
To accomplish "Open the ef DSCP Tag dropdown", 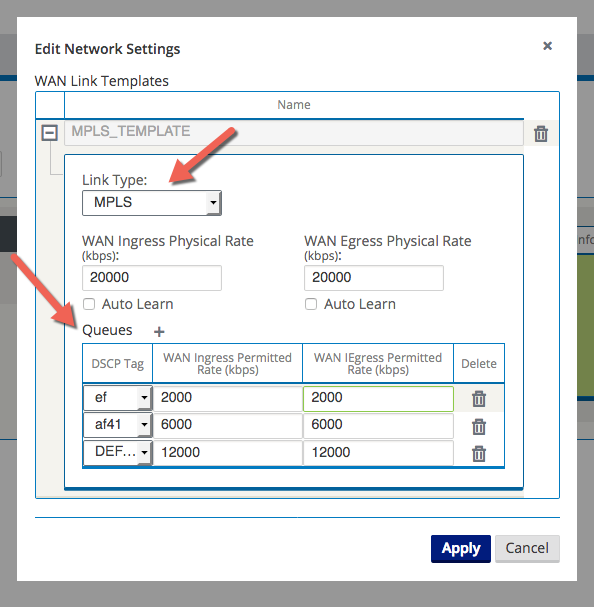I will (117, 398).
